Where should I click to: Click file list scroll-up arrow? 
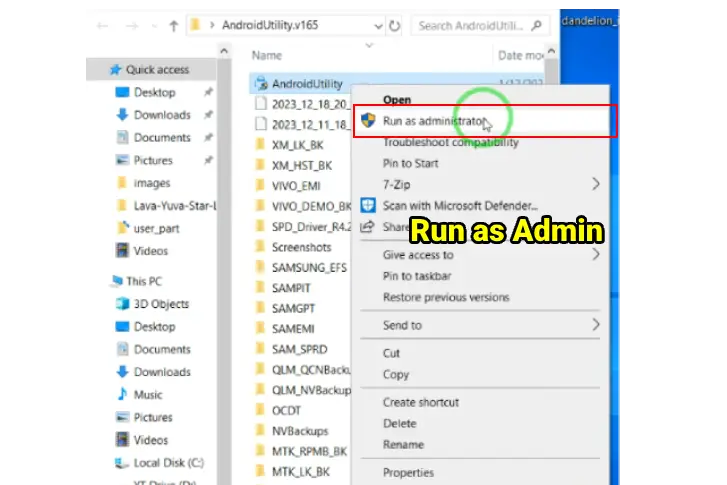coord(551,51)
